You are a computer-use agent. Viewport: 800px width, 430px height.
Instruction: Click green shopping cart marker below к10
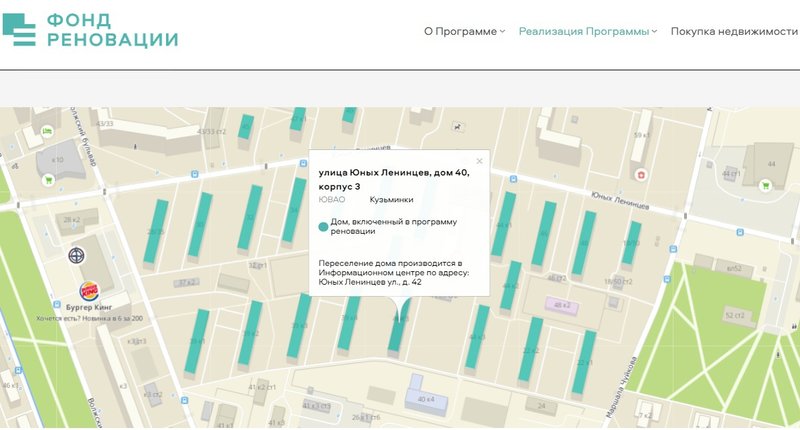point(48,181)
